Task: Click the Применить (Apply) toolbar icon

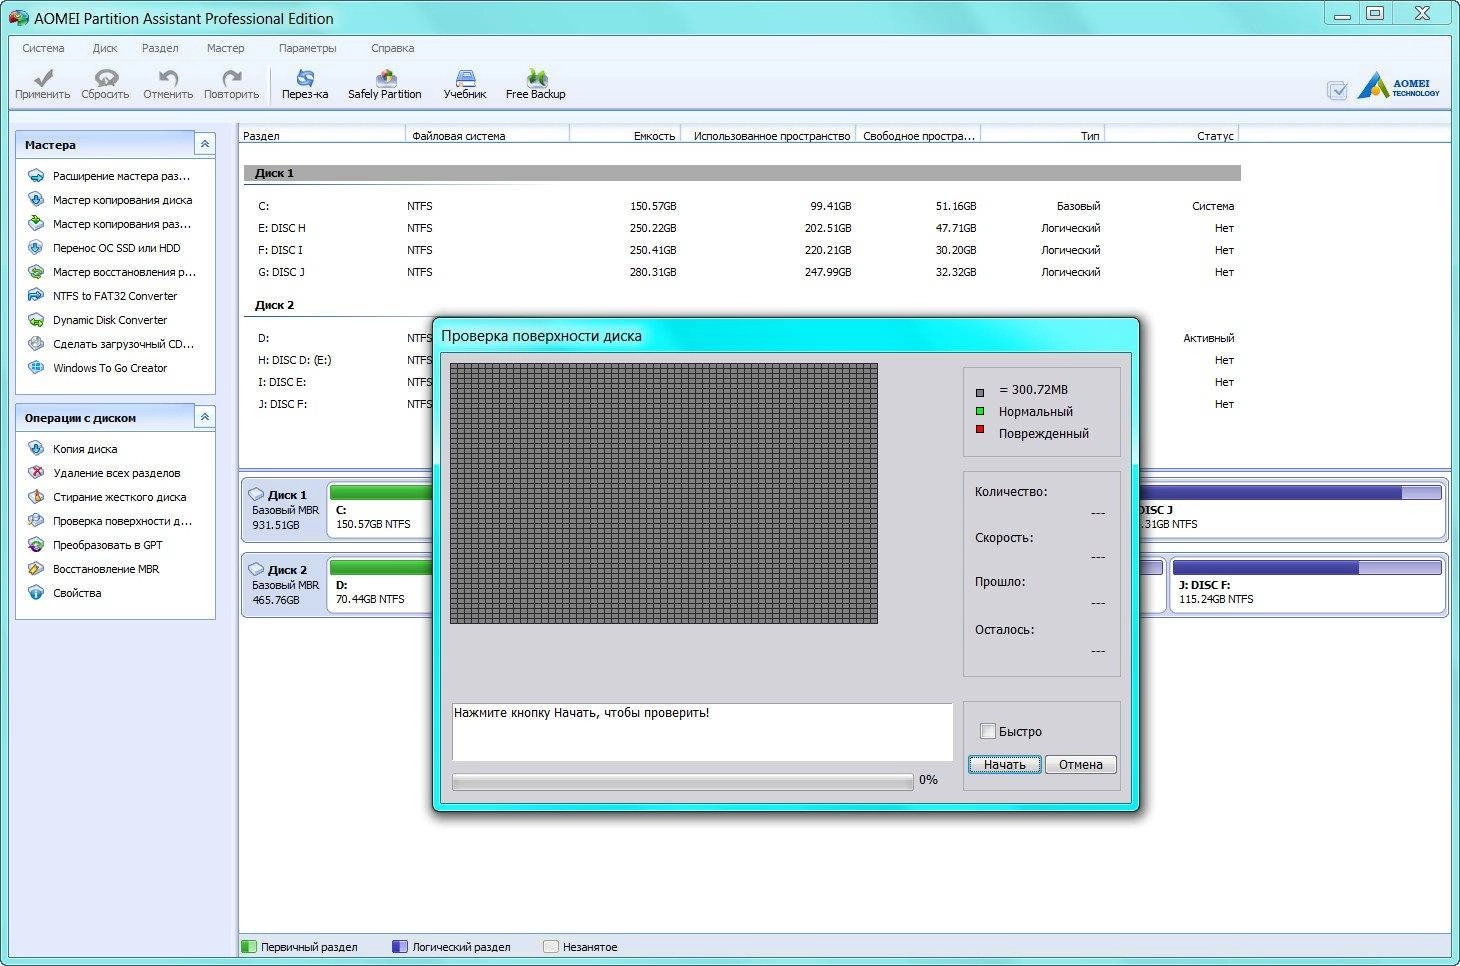Action: coord(42,84)
